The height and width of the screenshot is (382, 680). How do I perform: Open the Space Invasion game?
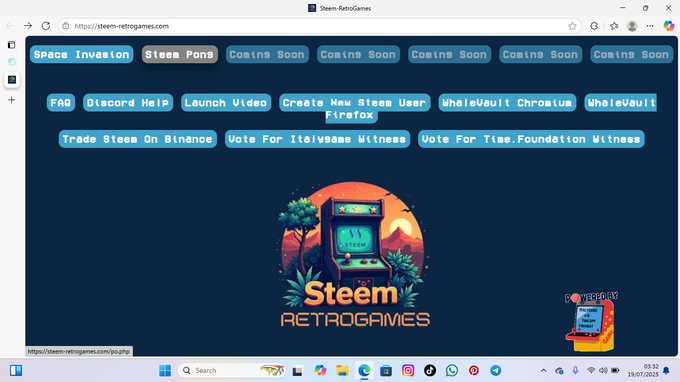click(x=82, y=54)
